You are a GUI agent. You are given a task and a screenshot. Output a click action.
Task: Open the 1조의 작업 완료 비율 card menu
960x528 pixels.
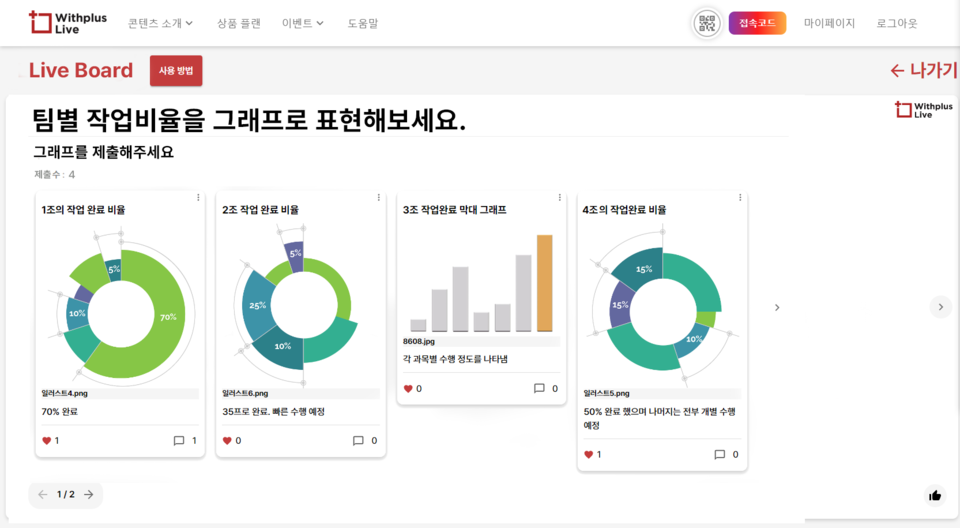click(x=198, y=197)
